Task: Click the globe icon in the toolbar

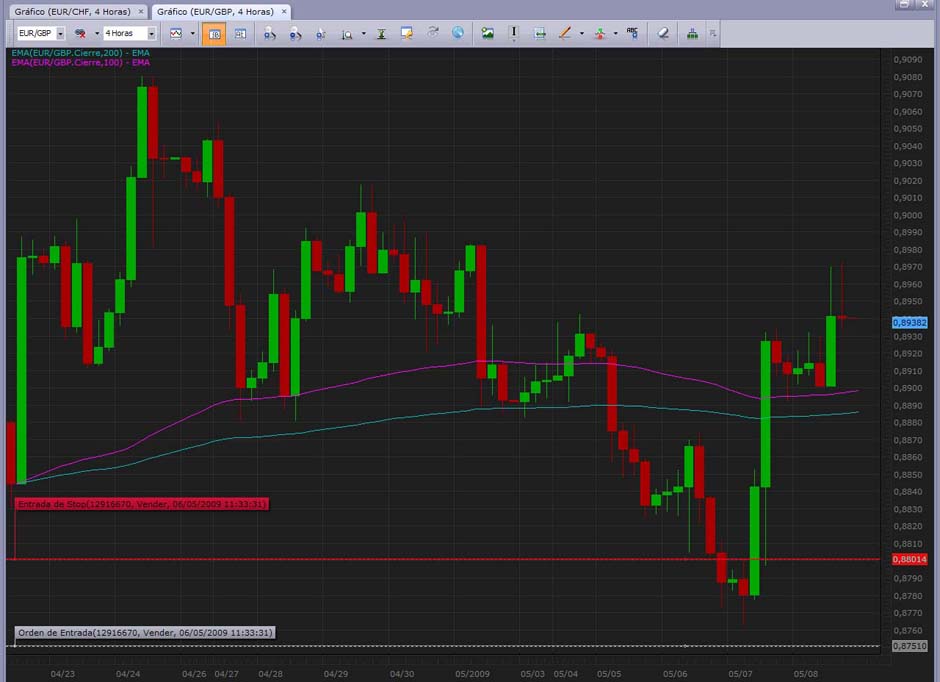Action: click(458, 33)
